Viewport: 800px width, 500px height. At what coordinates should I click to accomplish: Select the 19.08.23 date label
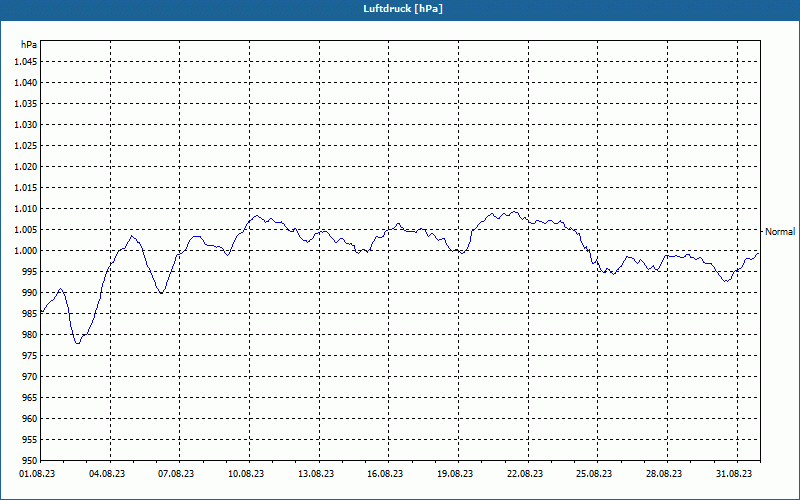point(455,474)
